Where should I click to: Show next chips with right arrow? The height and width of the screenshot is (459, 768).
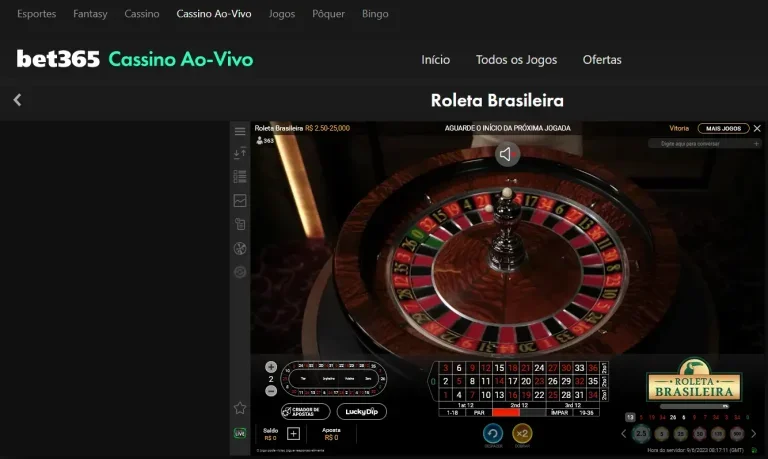pyautogui.click(x=754, y=434)
